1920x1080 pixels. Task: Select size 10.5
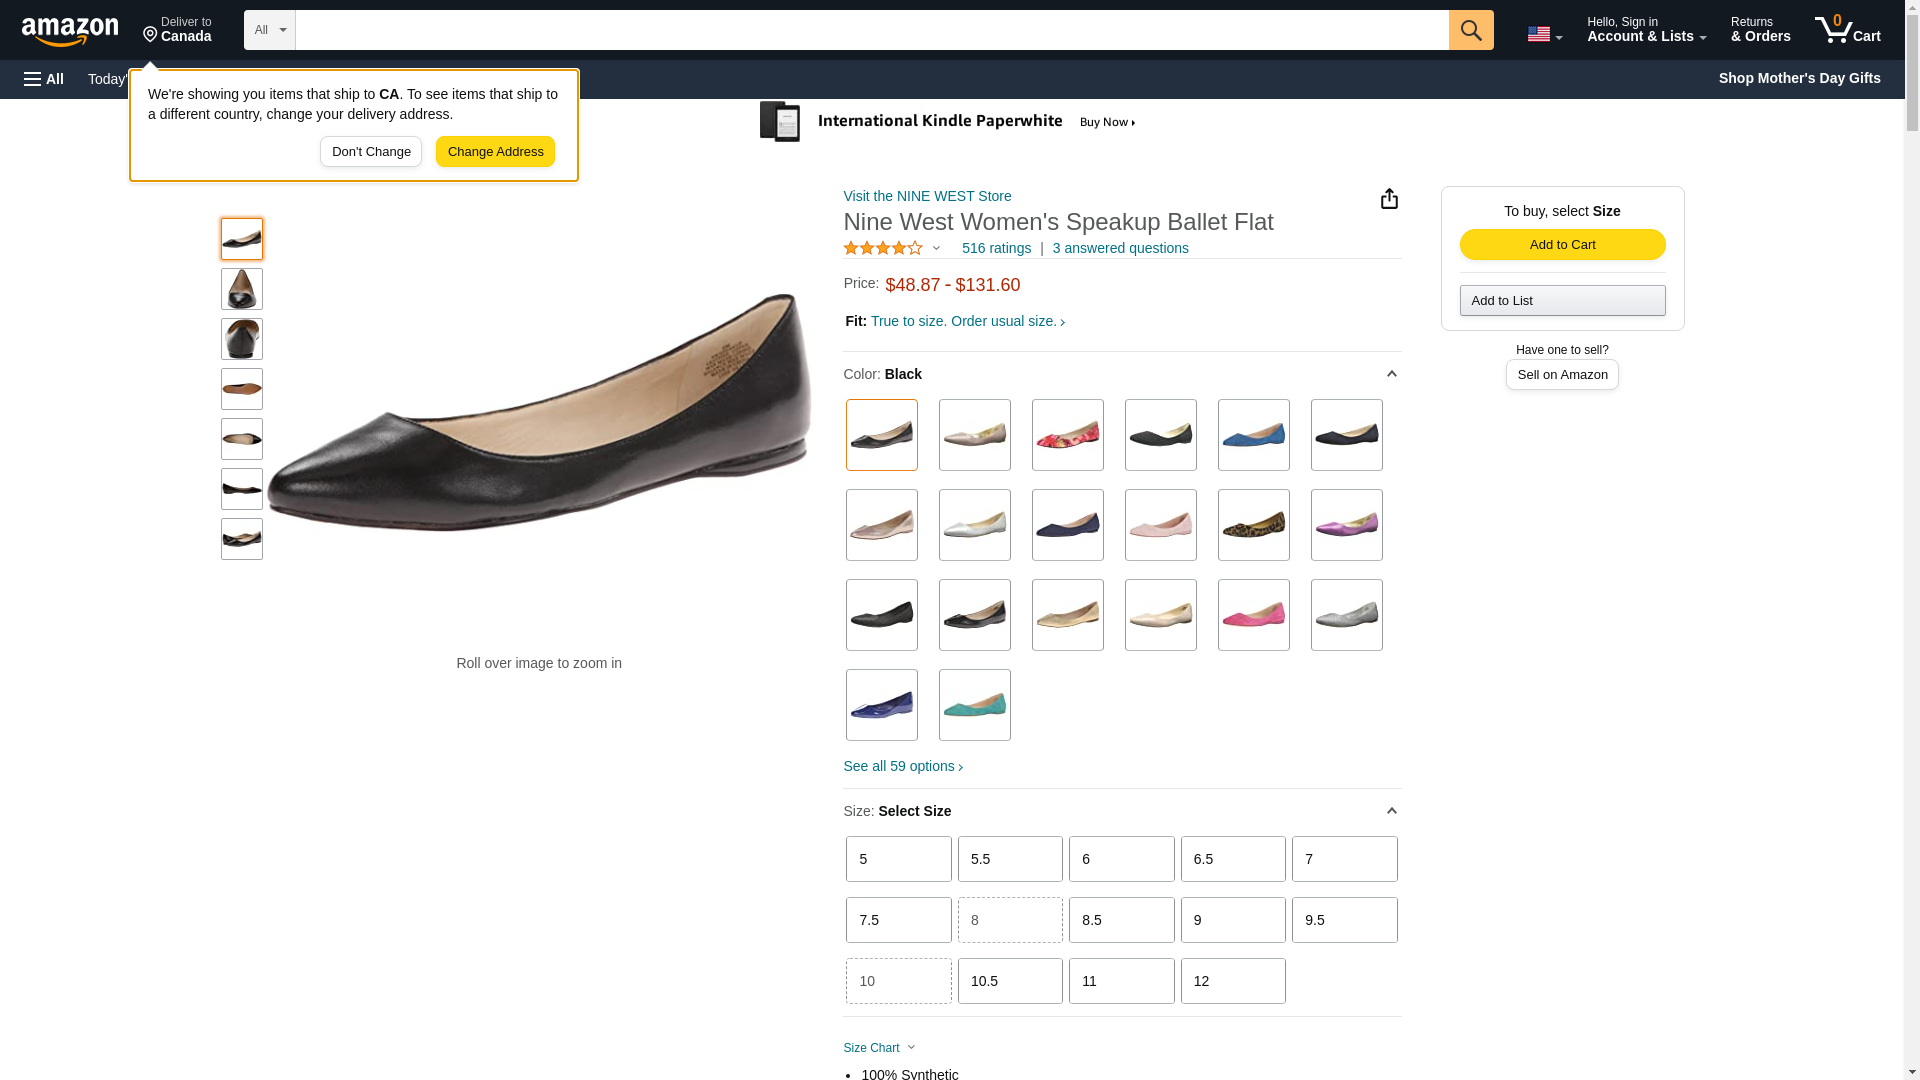(1010, 981)
